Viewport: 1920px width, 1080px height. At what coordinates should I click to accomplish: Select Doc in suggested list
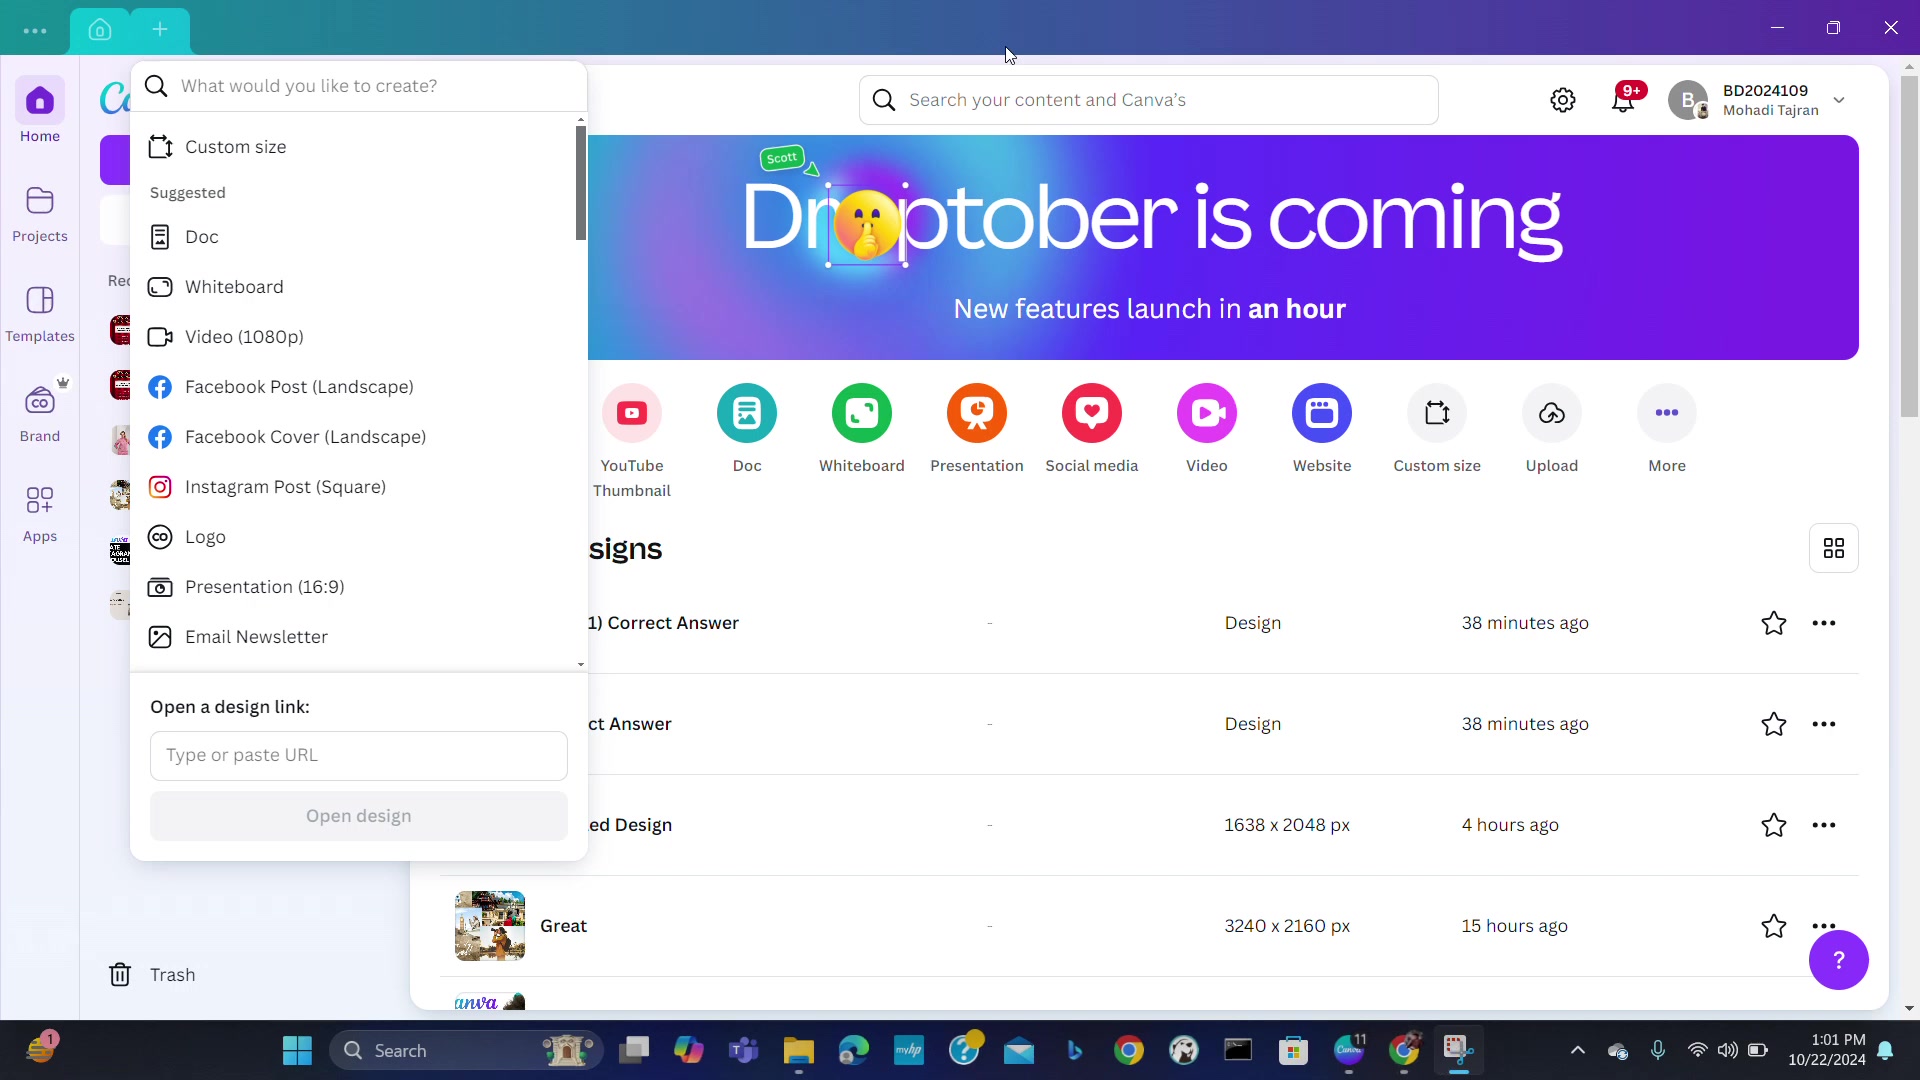coord(358,237)
